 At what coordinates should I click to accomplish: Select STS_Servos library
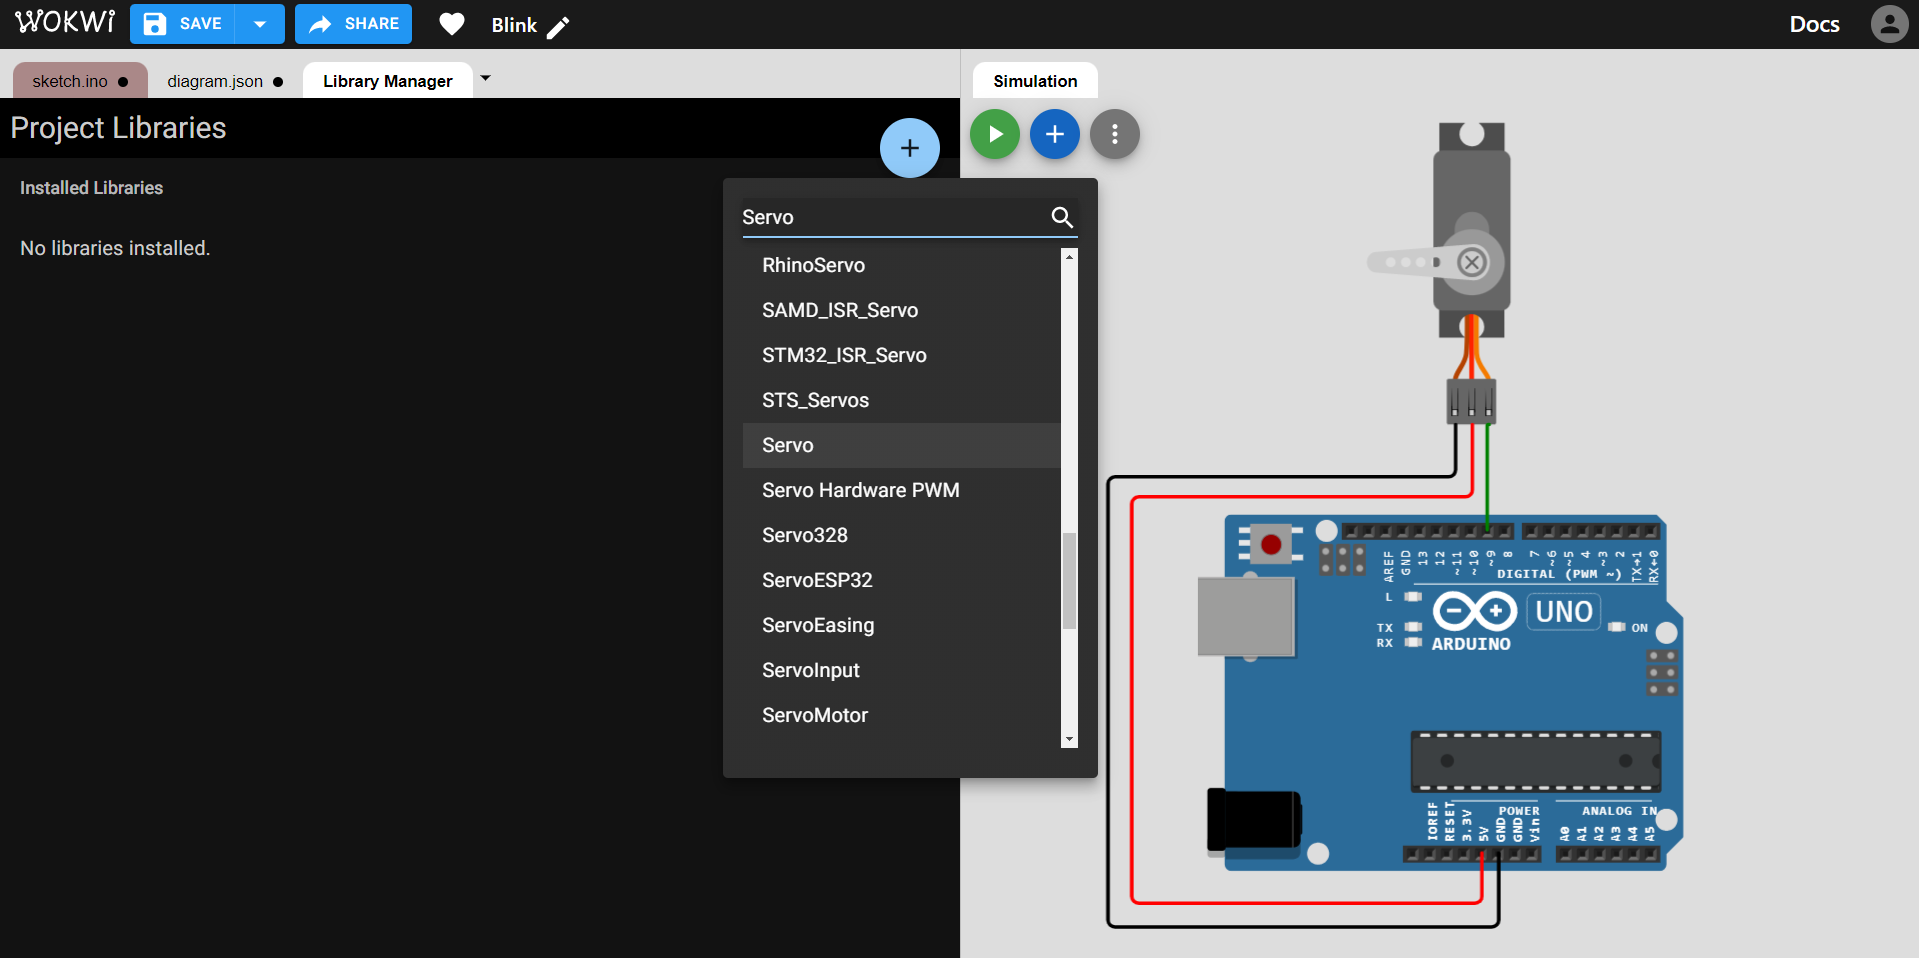click(901, 400)
